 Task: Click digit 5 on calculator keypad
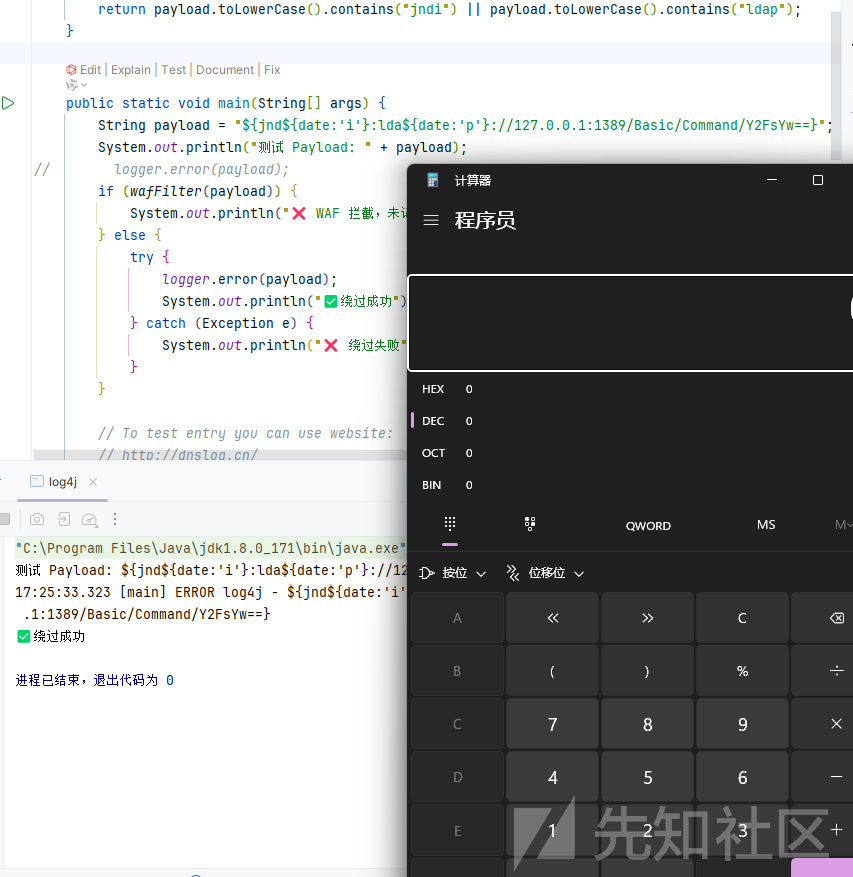[647, 777]
